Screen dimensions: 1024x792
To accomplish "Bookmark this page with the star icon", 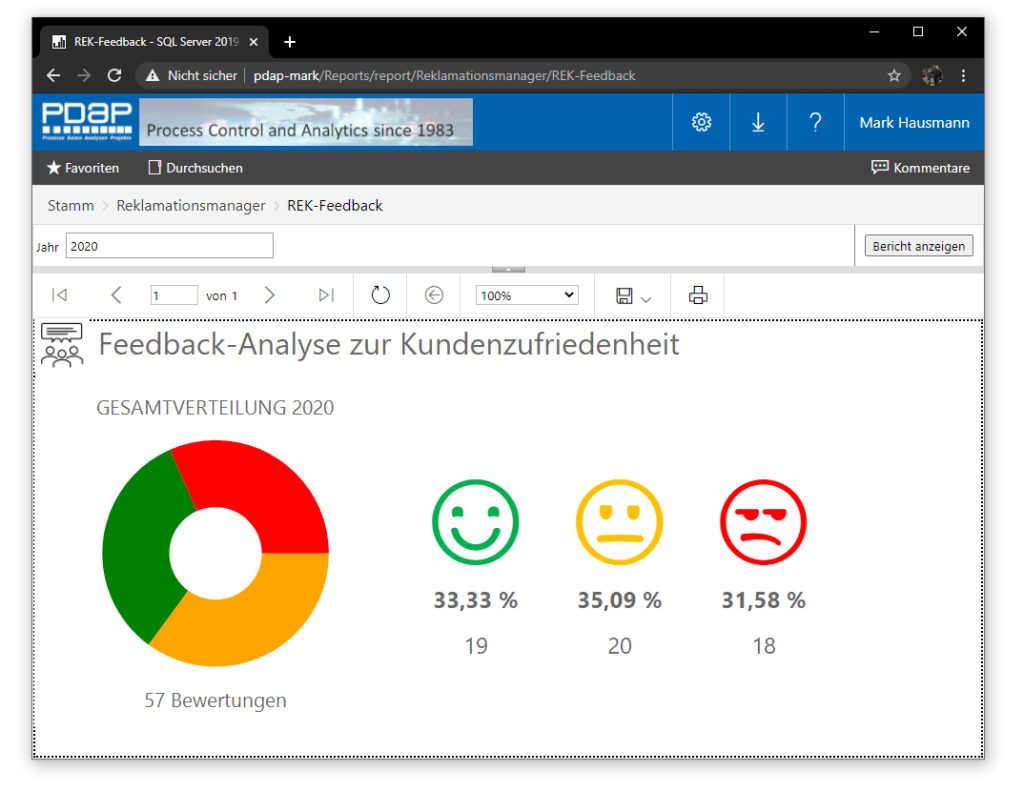I will [x=894, y=75].
